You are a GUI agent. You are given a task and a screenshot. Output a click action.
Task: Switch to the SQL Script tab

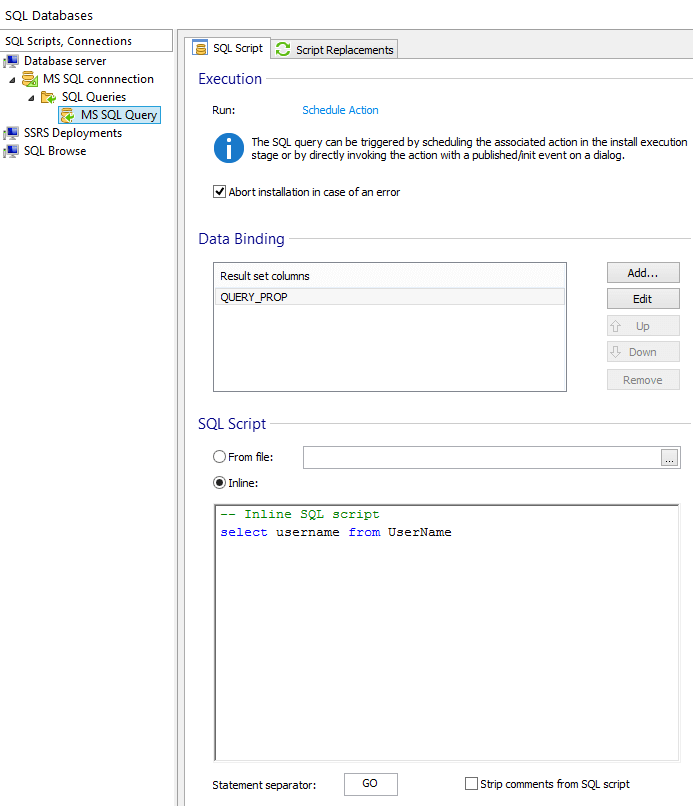[227, 48]
